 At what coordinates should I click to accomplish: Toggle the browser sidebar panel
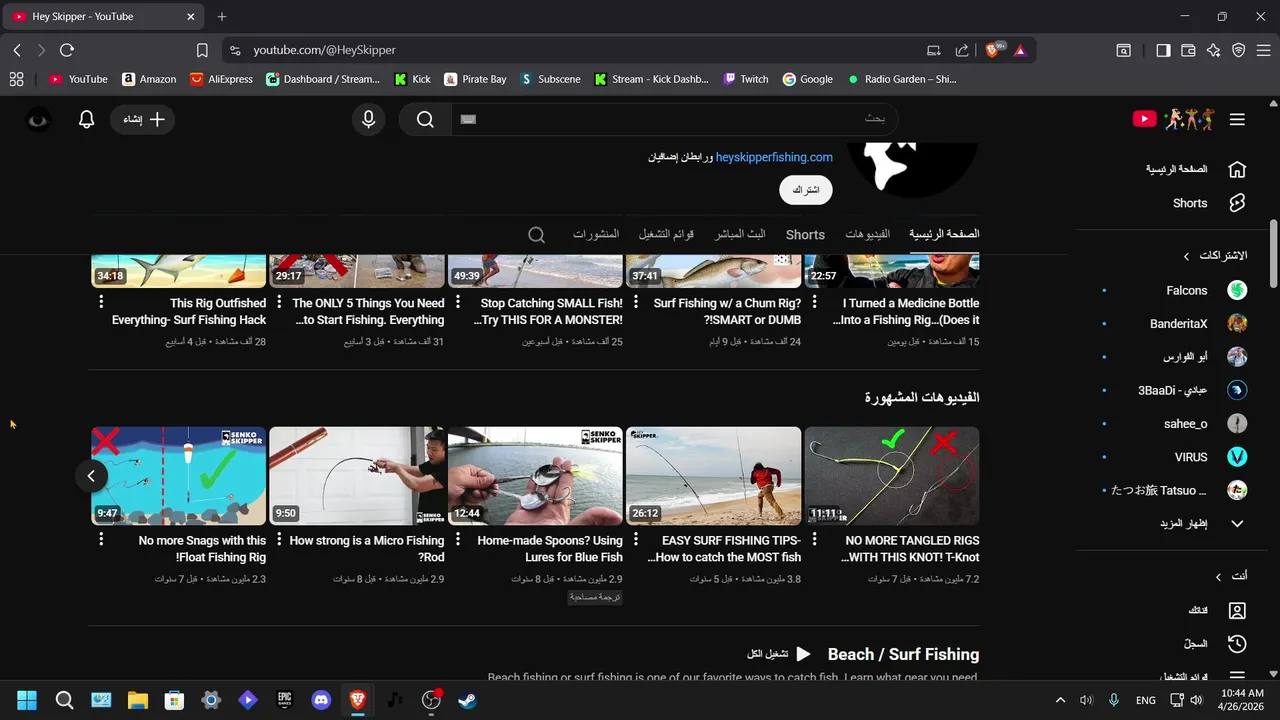tap(1163, 50)
